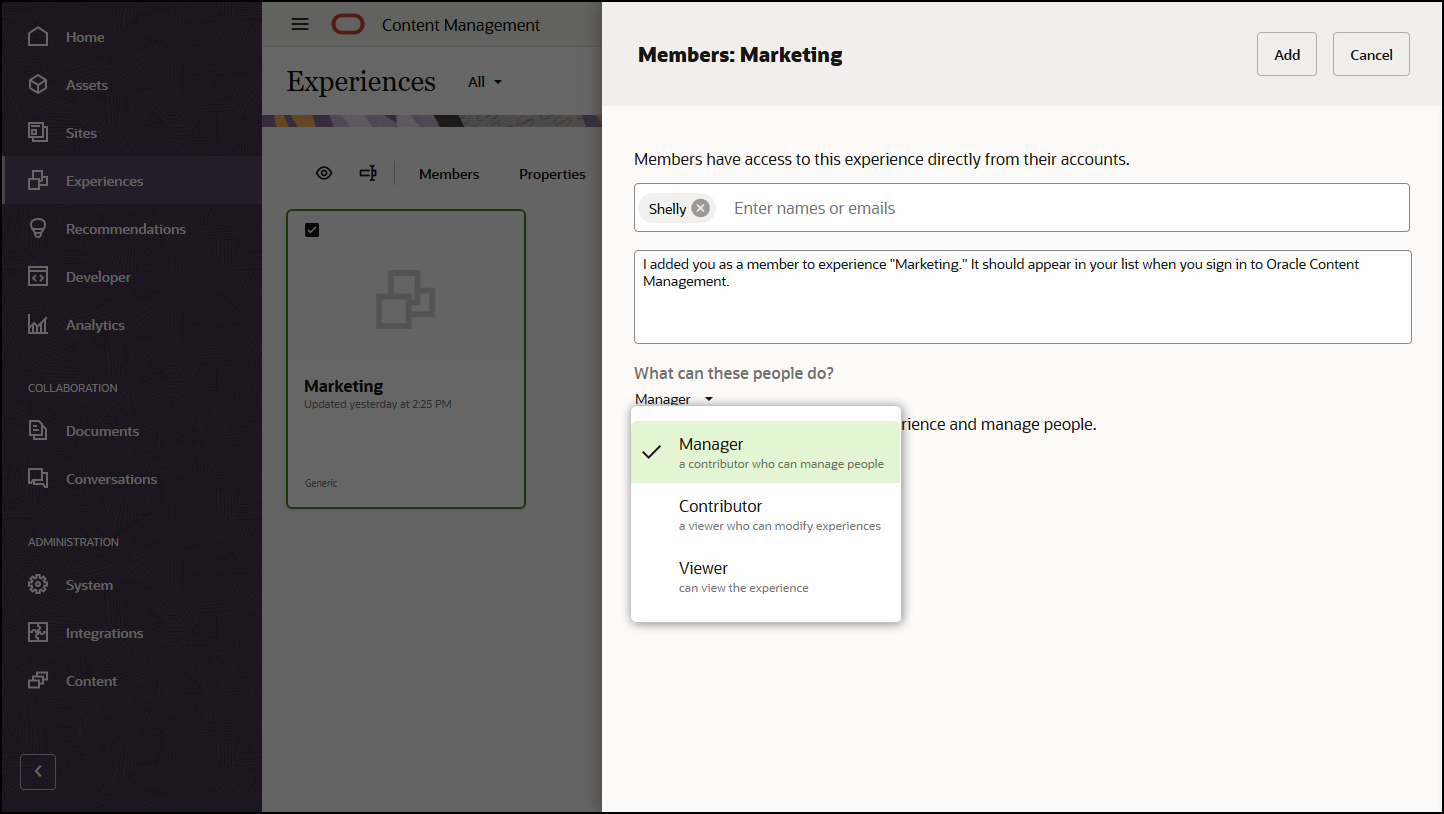
Task: Click the Oracle logo icon
Action: [x=348, y=25]
